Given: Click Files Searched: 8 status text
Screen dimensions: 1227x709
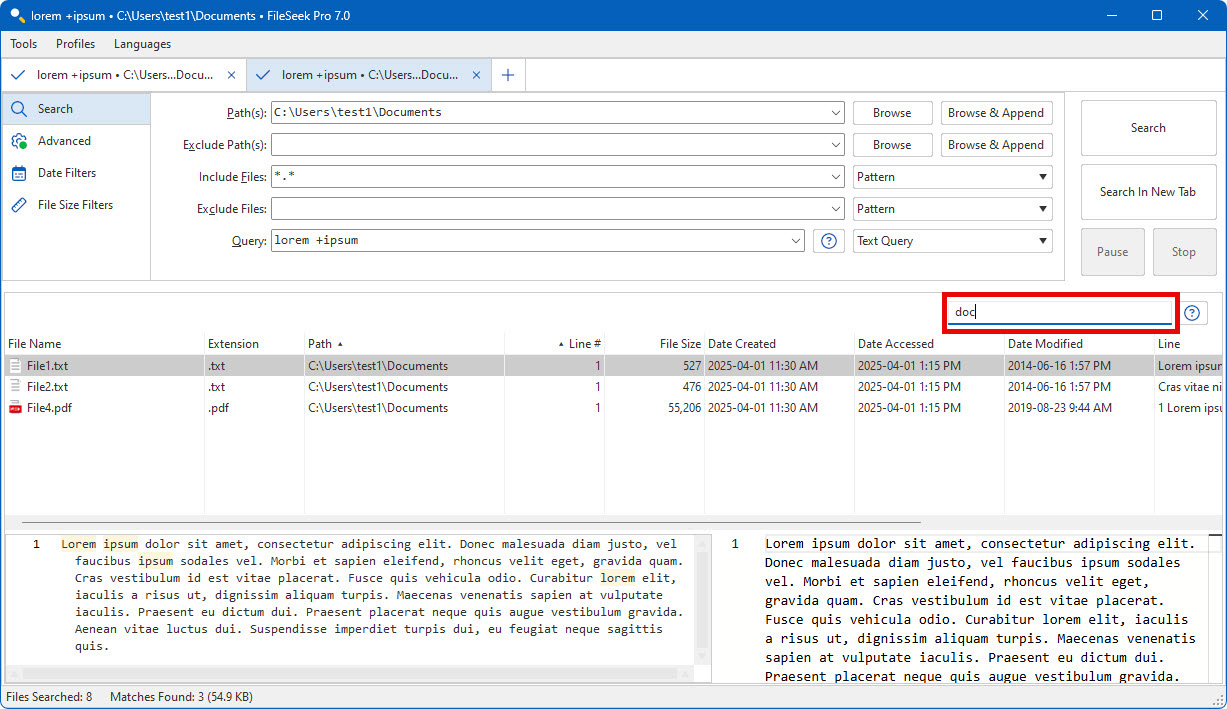Looking at the screenshot, I should pos(49,697).
